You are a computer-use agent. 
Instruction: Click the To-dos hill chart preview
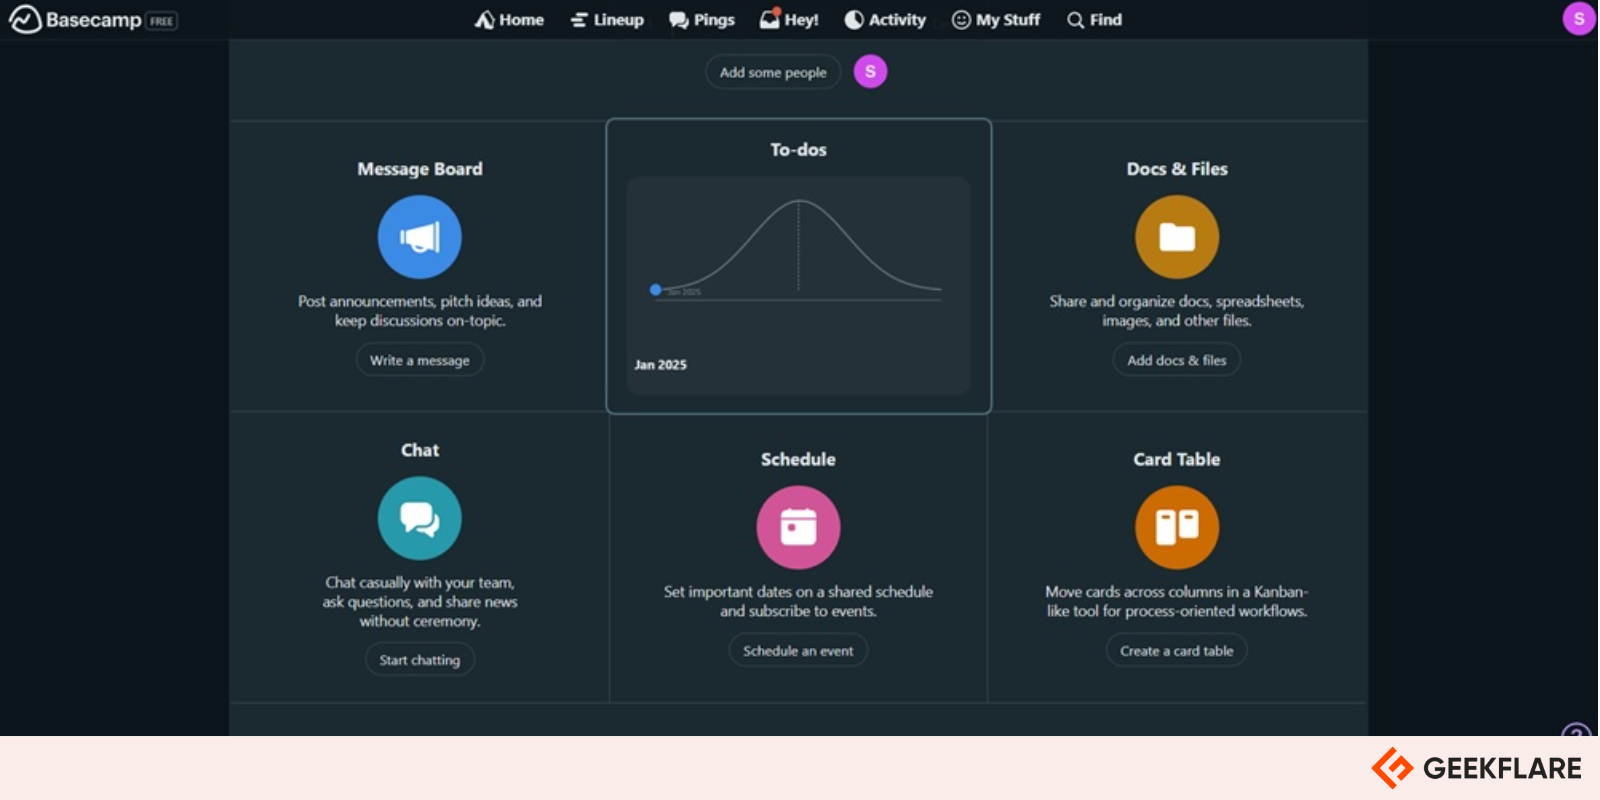(798, 285)
